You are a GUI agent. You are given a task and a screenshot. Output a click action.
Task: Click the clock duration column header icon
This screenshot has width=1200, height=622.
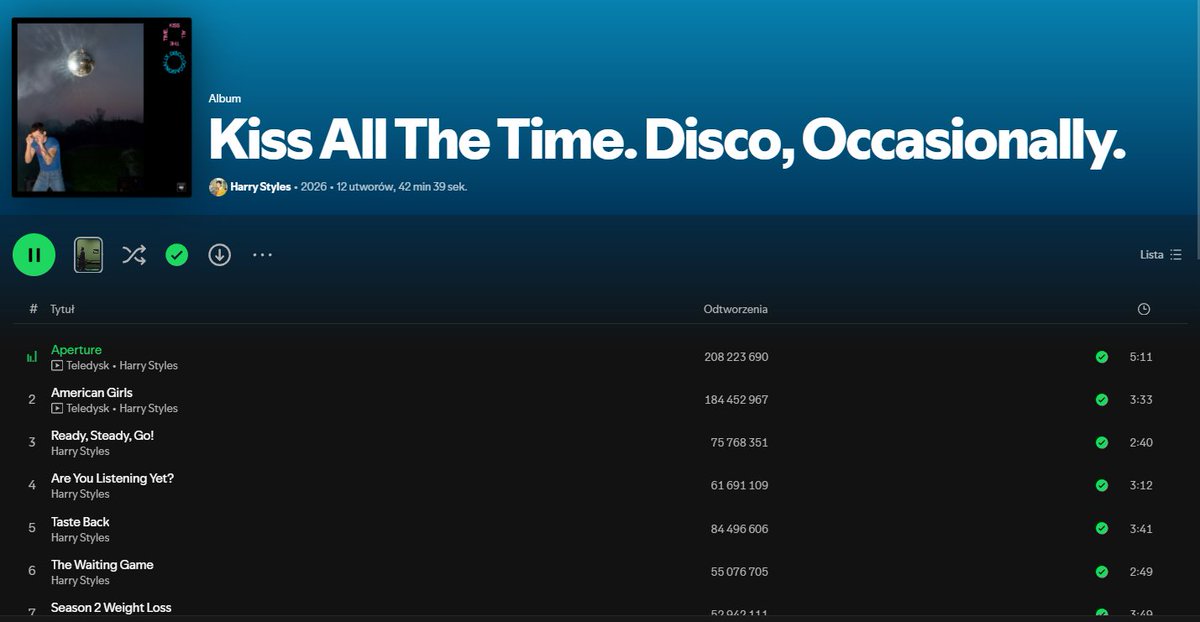pos(1144,309)
